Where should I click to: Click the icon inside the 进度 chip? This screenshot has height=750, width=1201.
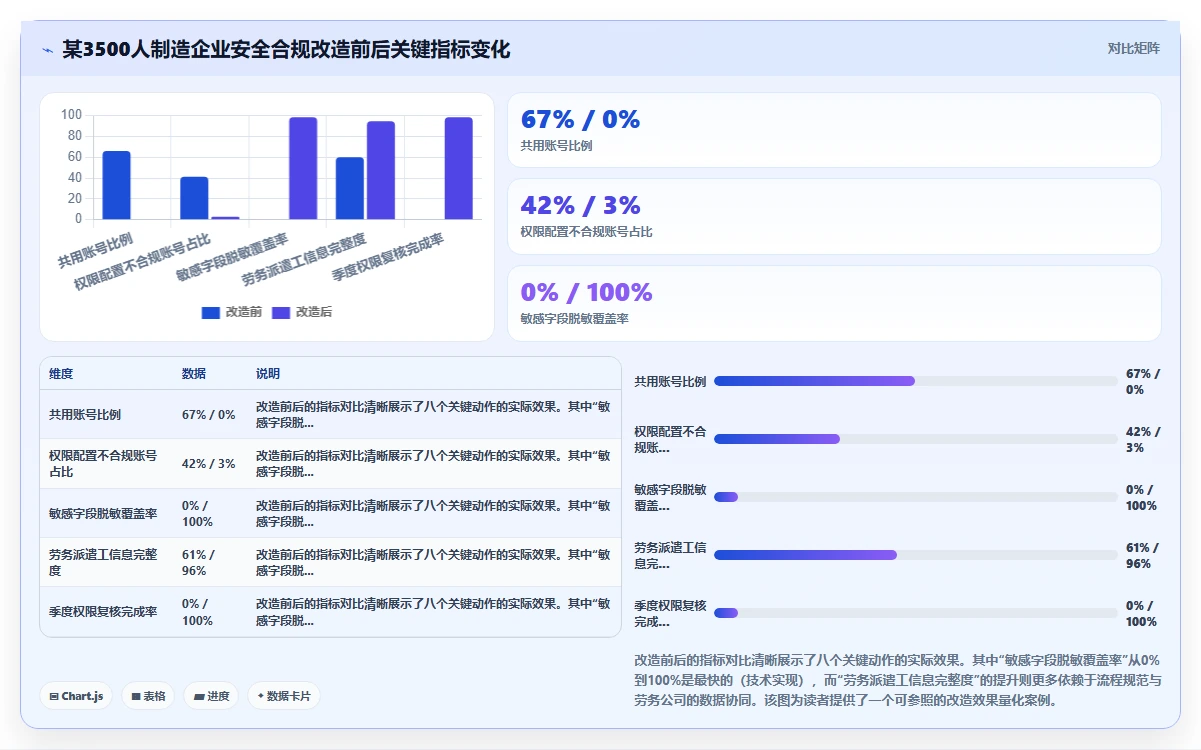pos(199,696)
